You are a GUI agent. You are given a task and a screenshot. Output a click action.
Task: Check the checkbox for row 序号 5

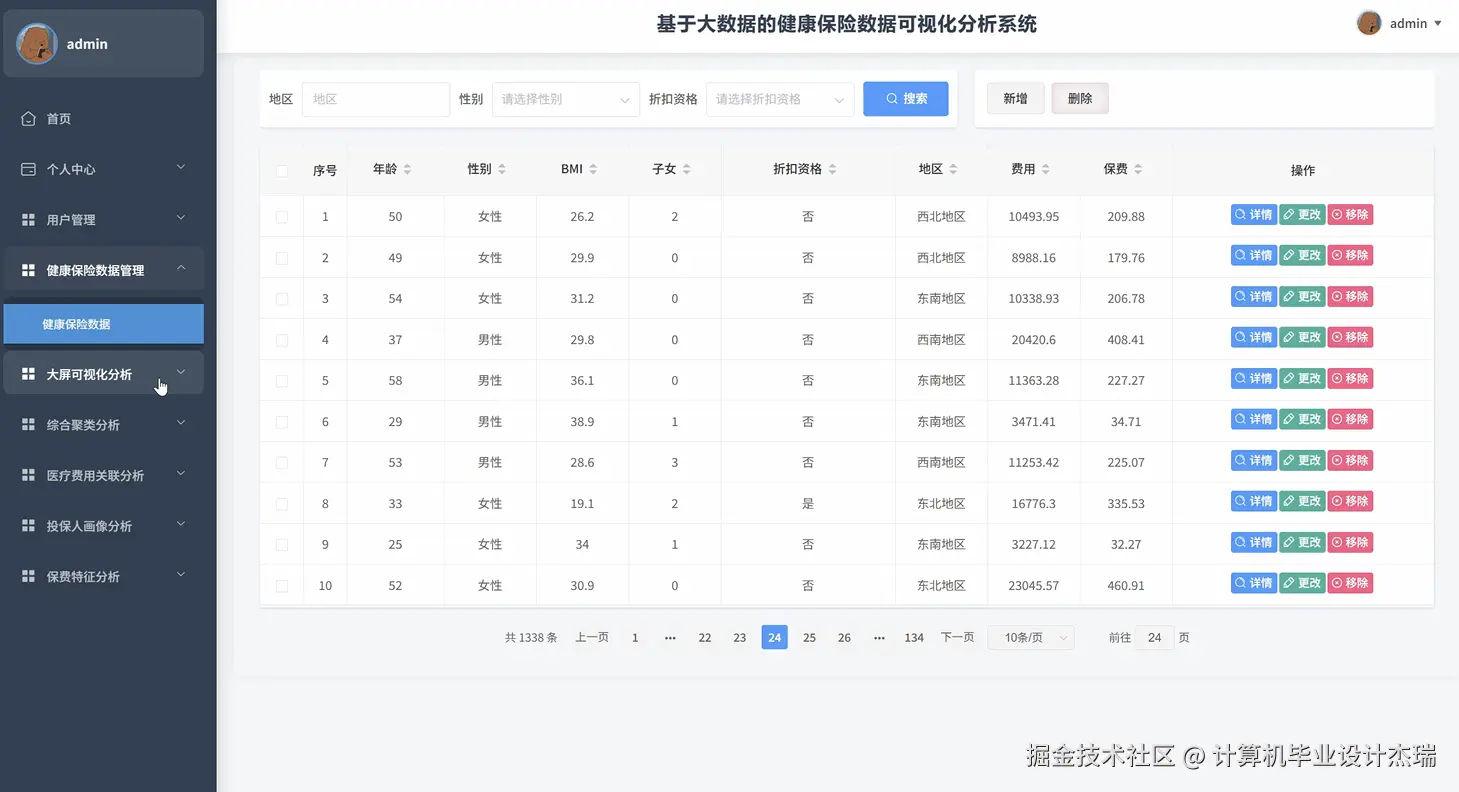283,378
